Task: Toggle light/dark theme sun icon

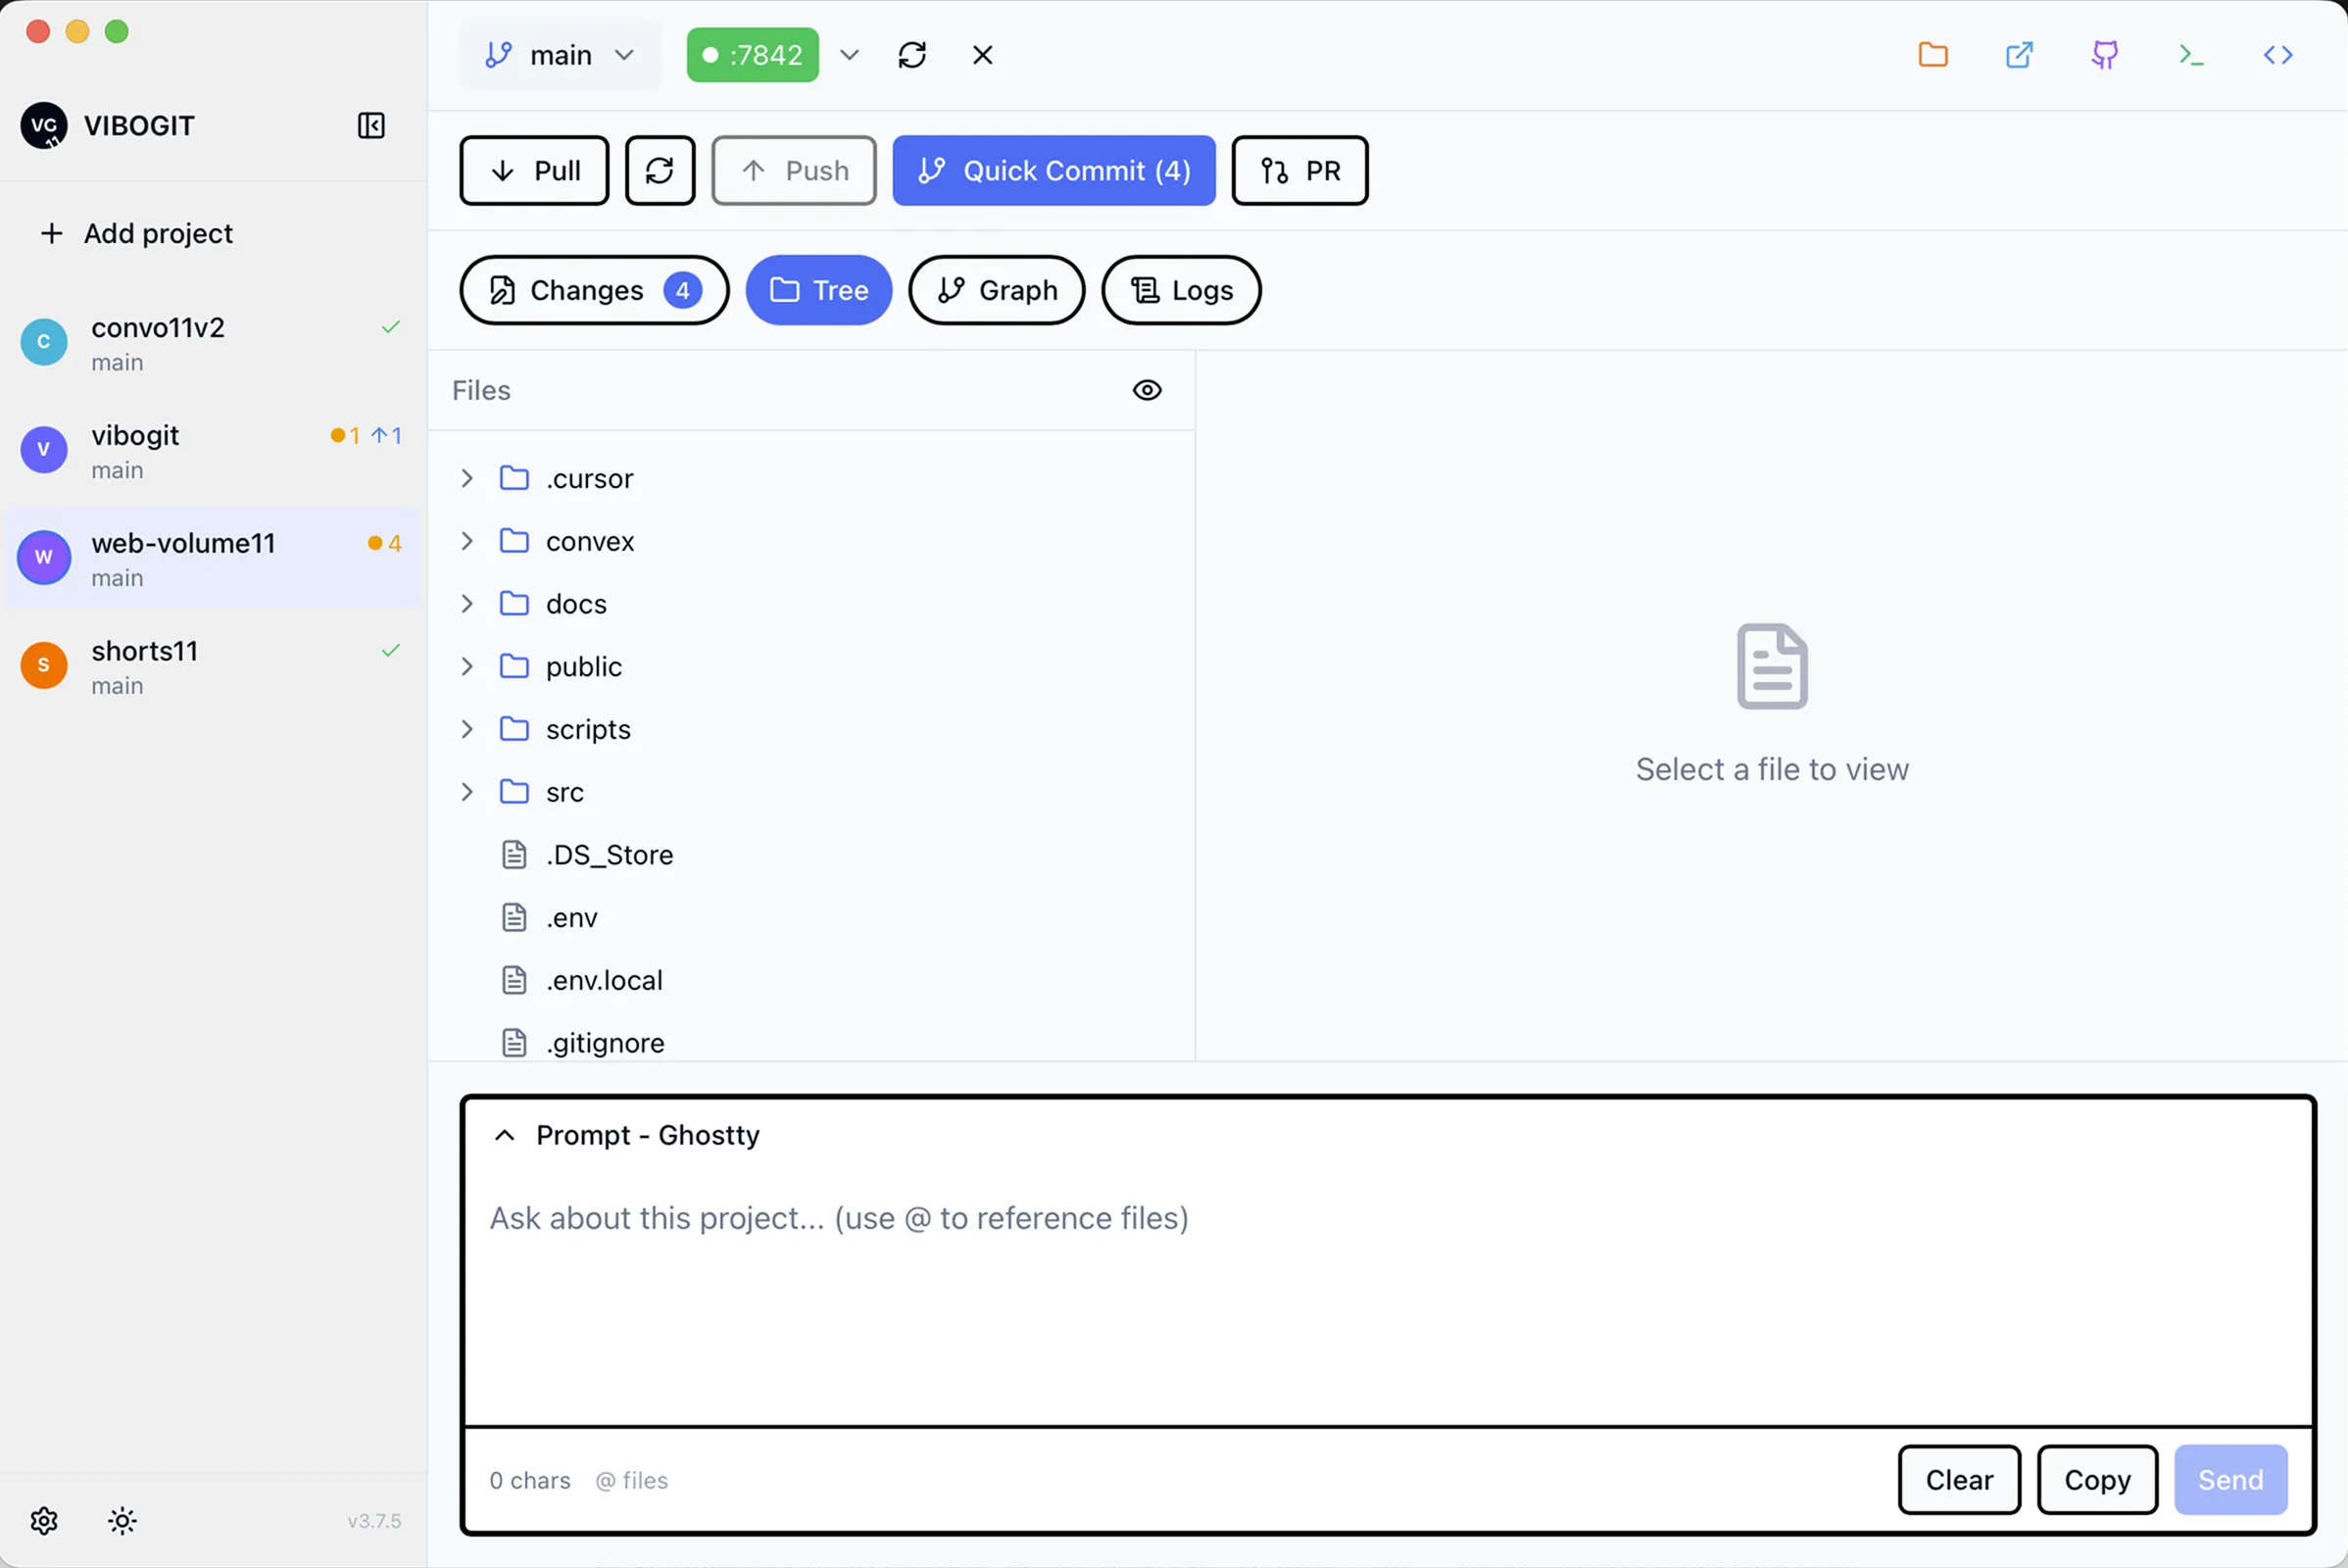Action: pos(122,1521)
